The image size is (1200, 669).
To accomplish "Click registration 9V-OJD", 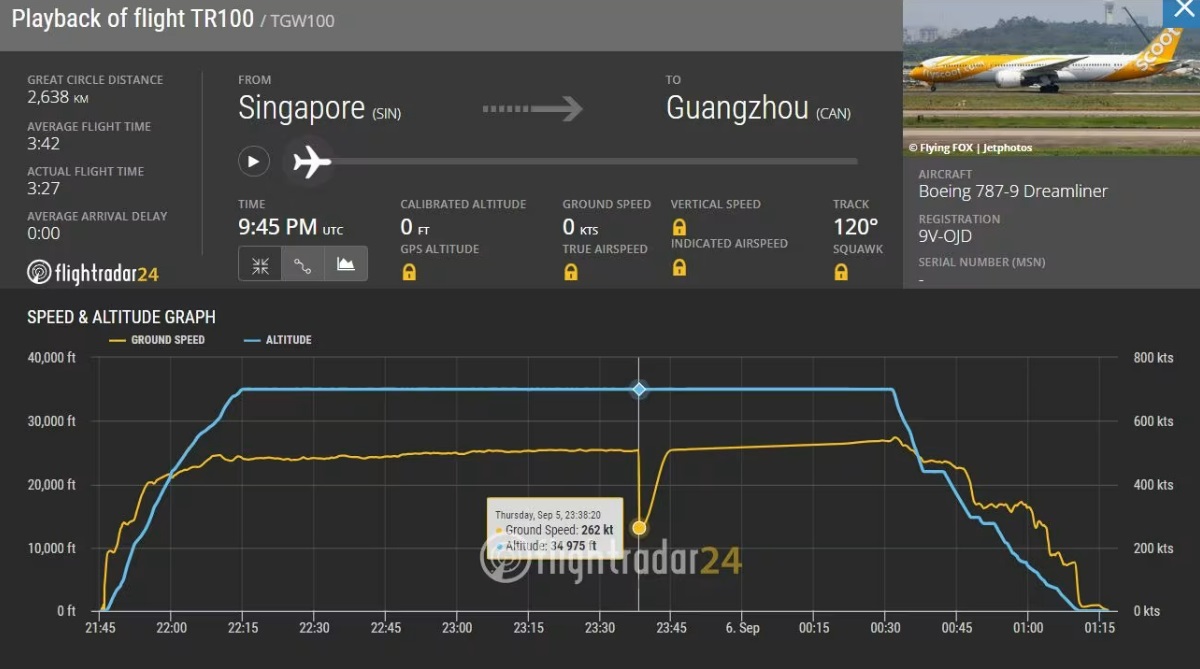I will pos(945,236).
